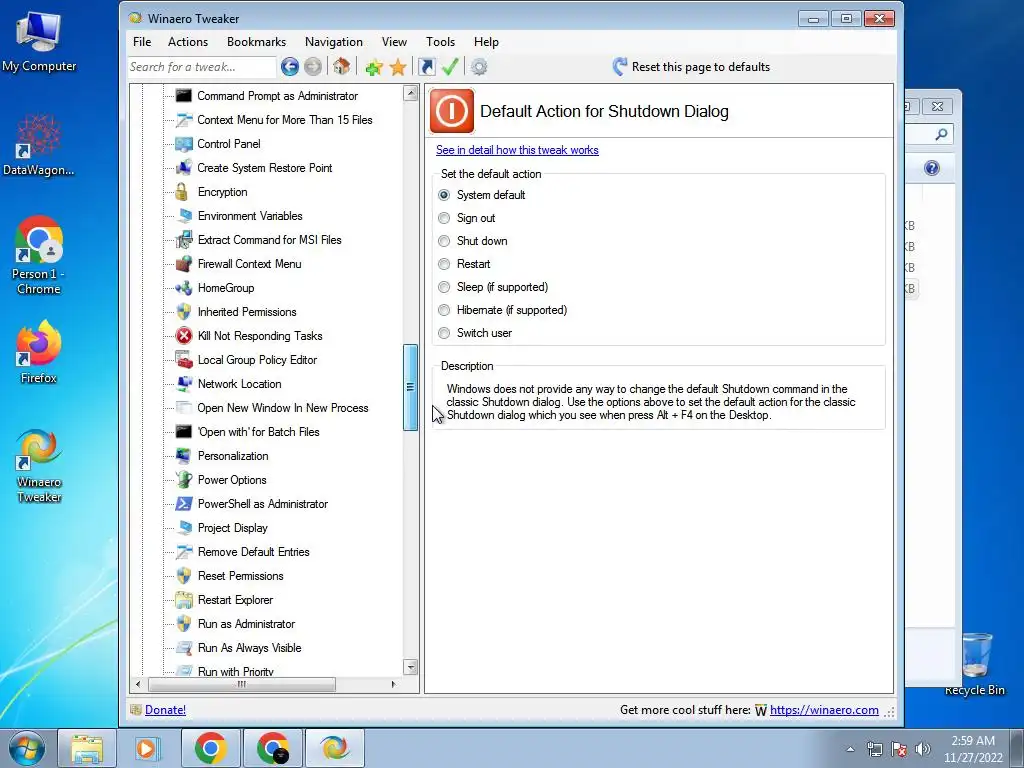Click the PowerShell as Administrator icon
Viewport: 1024px width, 768px height.
click(184, 504)
